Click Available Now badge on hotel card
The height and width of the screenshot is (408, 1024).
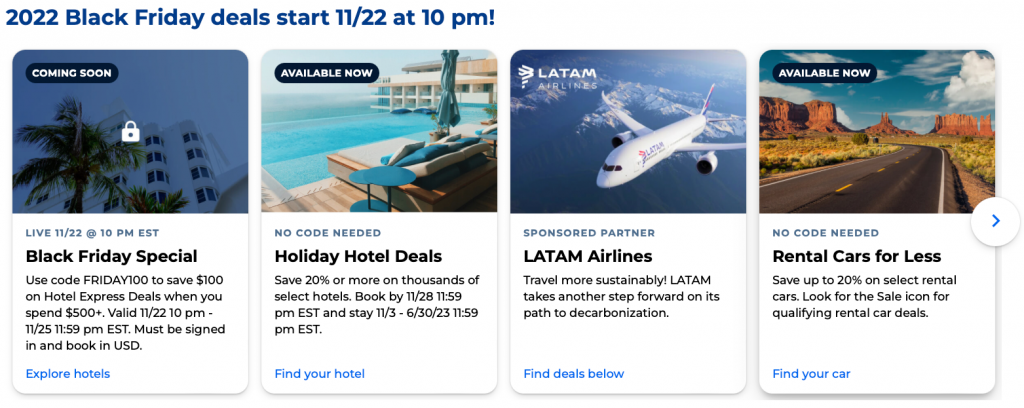click(323, 73)
